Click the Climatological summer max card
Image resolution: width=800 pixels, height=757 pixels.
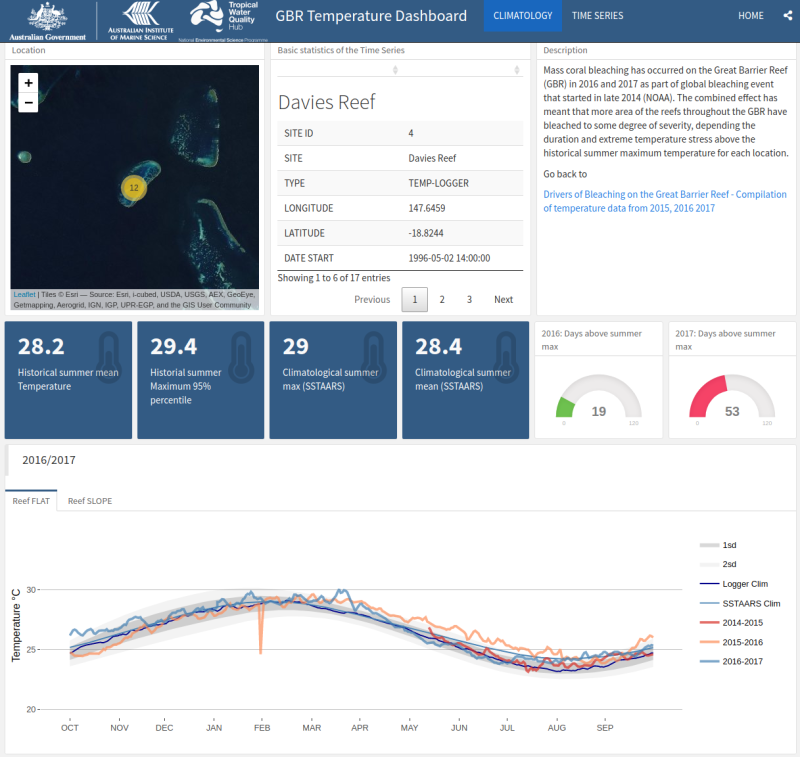point(333,380)
